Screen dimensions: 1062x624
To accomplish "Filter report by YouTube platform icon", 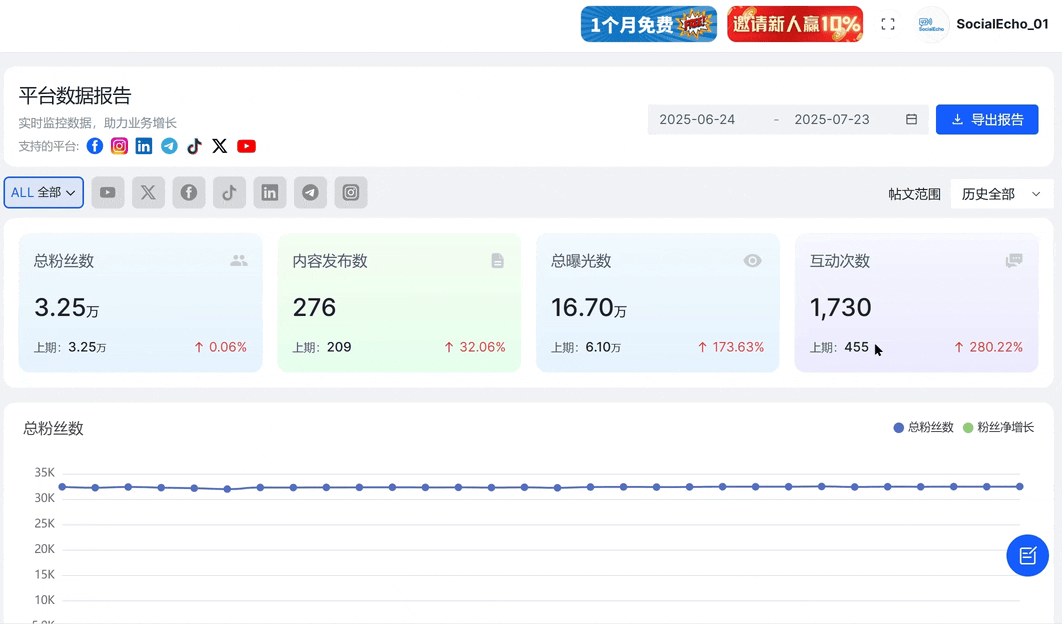I will [108, 193].
